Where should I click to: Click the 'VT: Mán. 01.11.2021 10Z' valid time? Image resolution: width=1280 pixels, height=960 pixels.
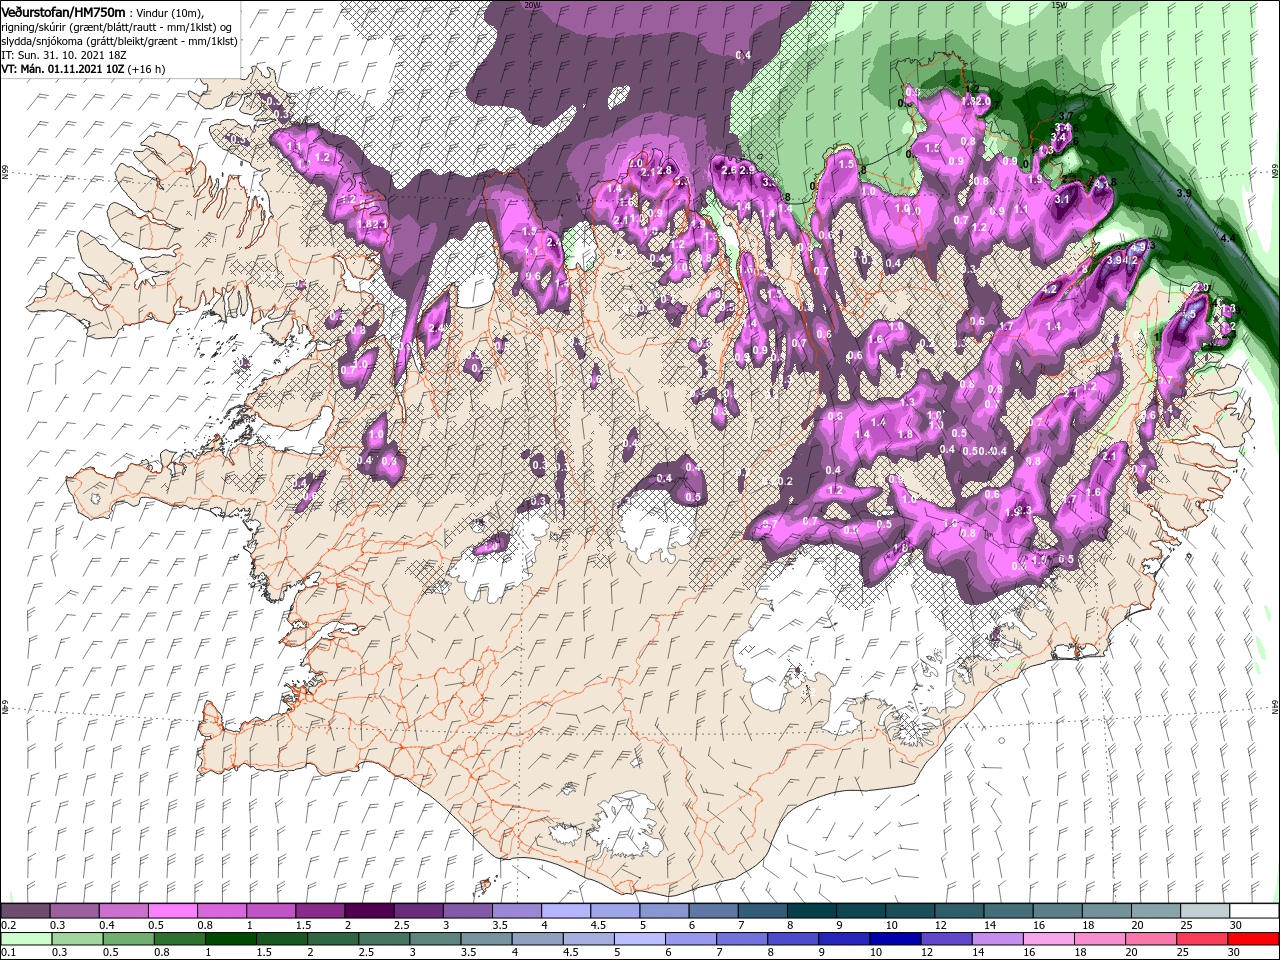click(61, 69)
